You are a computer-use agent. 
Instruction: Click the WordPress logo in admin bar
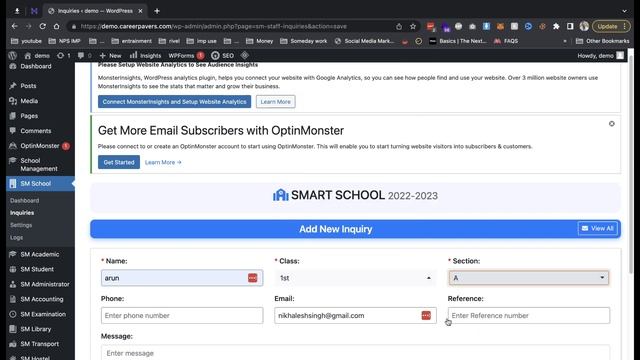(12, 56)
